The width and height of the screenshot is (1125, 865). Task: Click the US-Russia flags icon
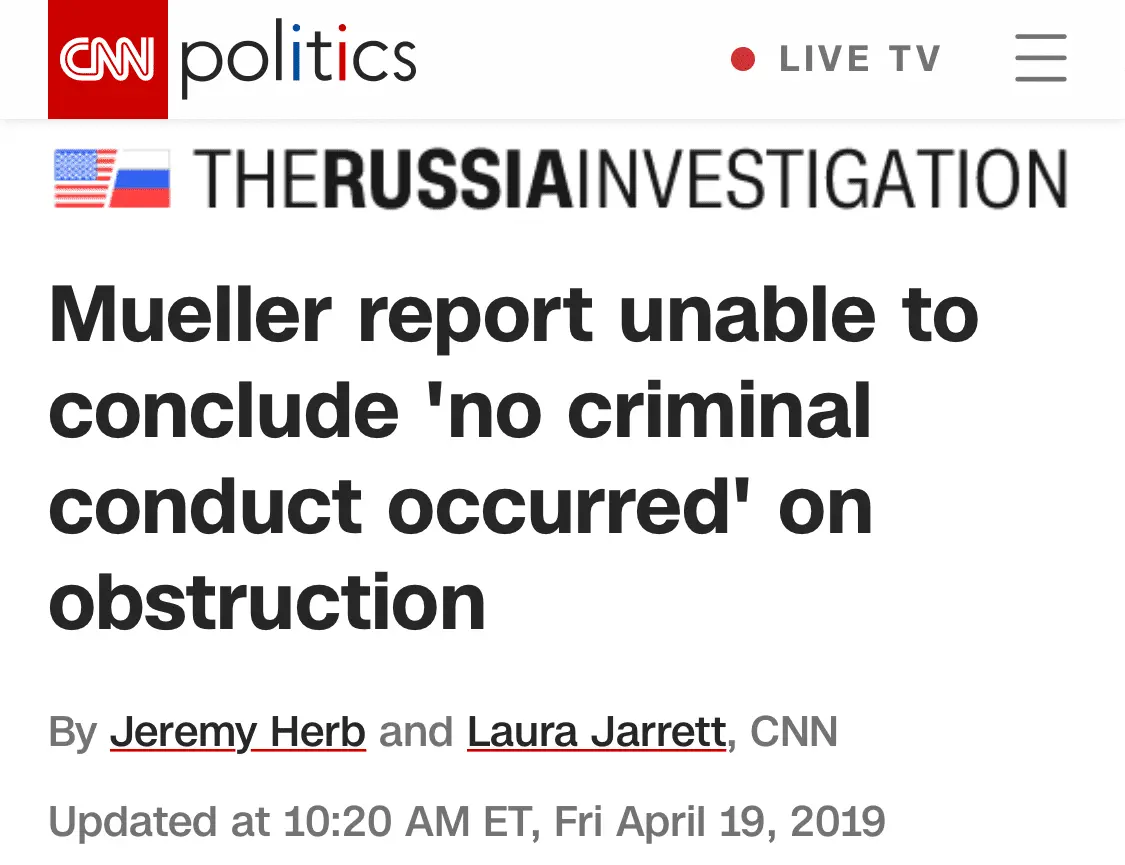(x=111, y=178)
